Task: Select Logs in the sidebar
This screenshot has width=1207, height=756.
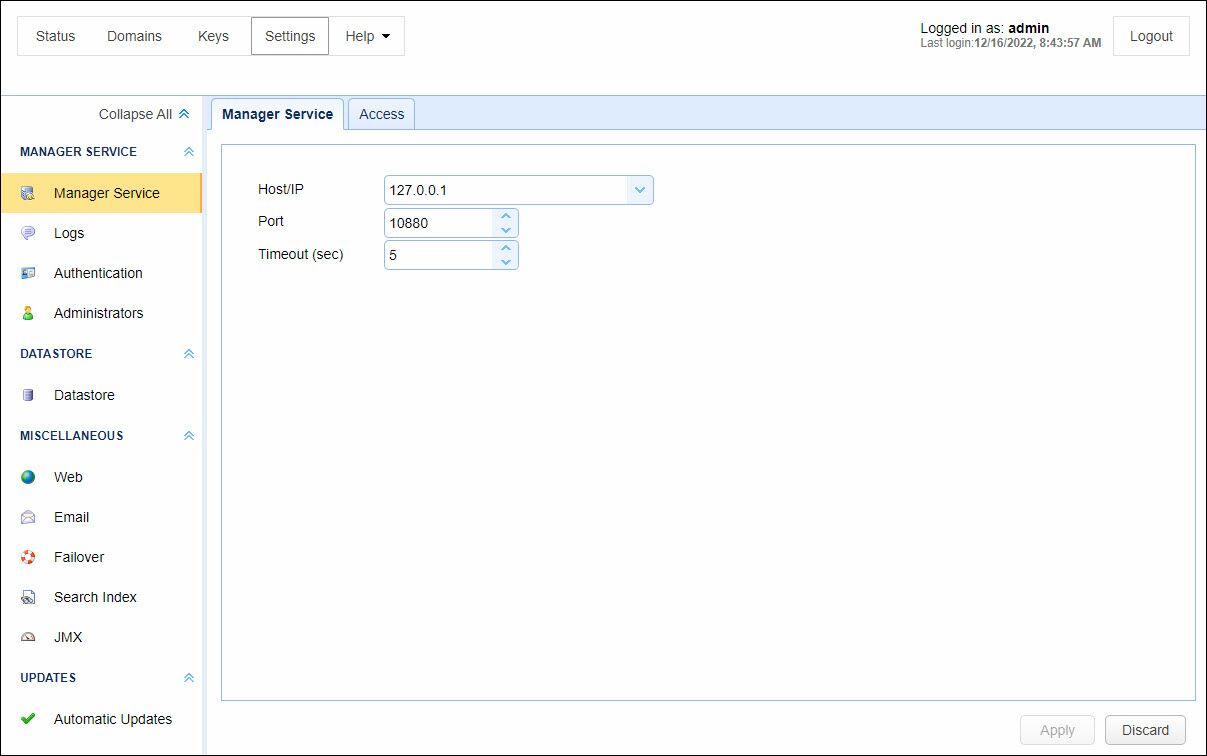Action: coord(101,233)
